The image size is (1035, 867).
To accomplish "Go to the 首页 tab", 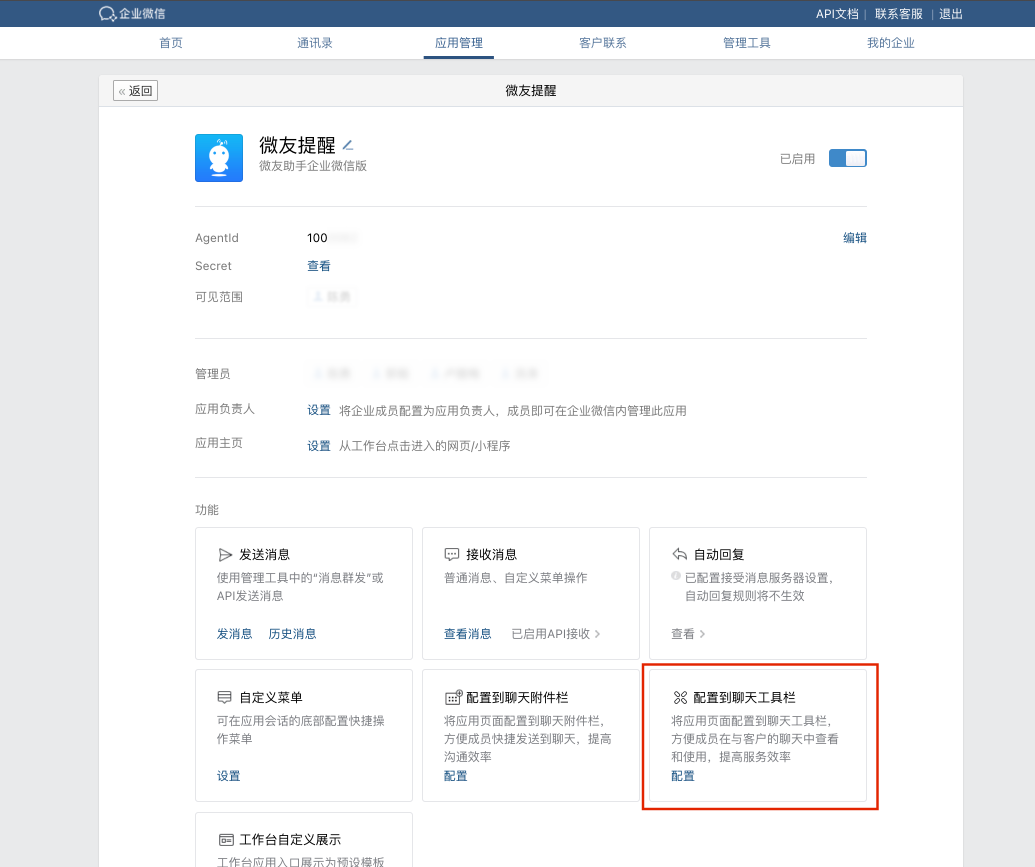I will tap(171, 43).
